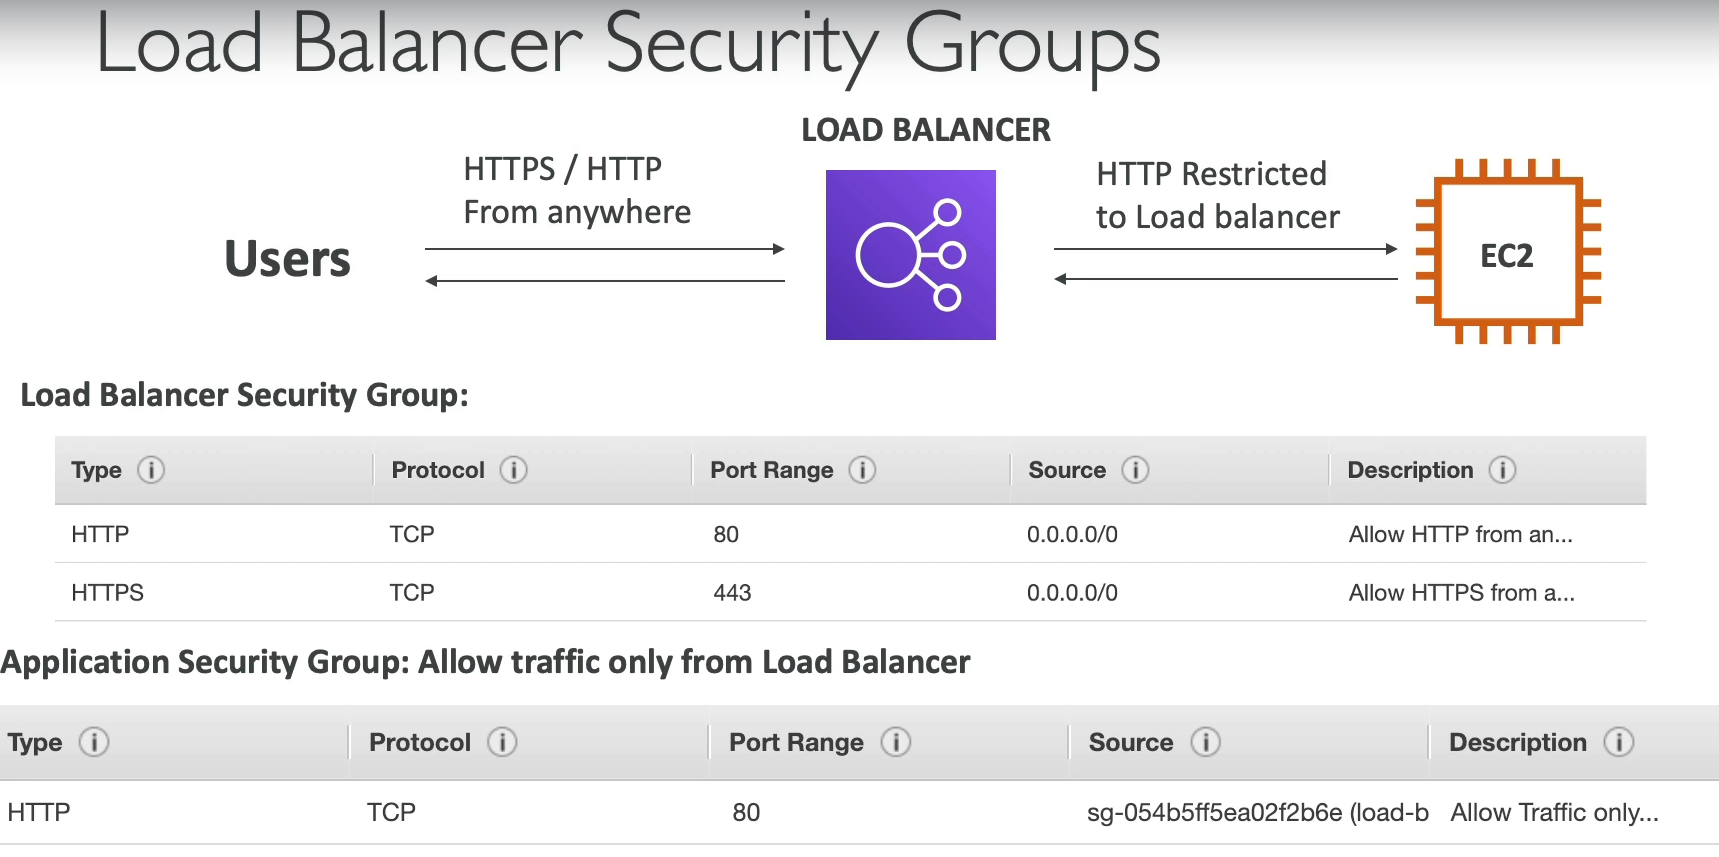Click the 'Allow HTTP from an...' description

[1459, 535]
